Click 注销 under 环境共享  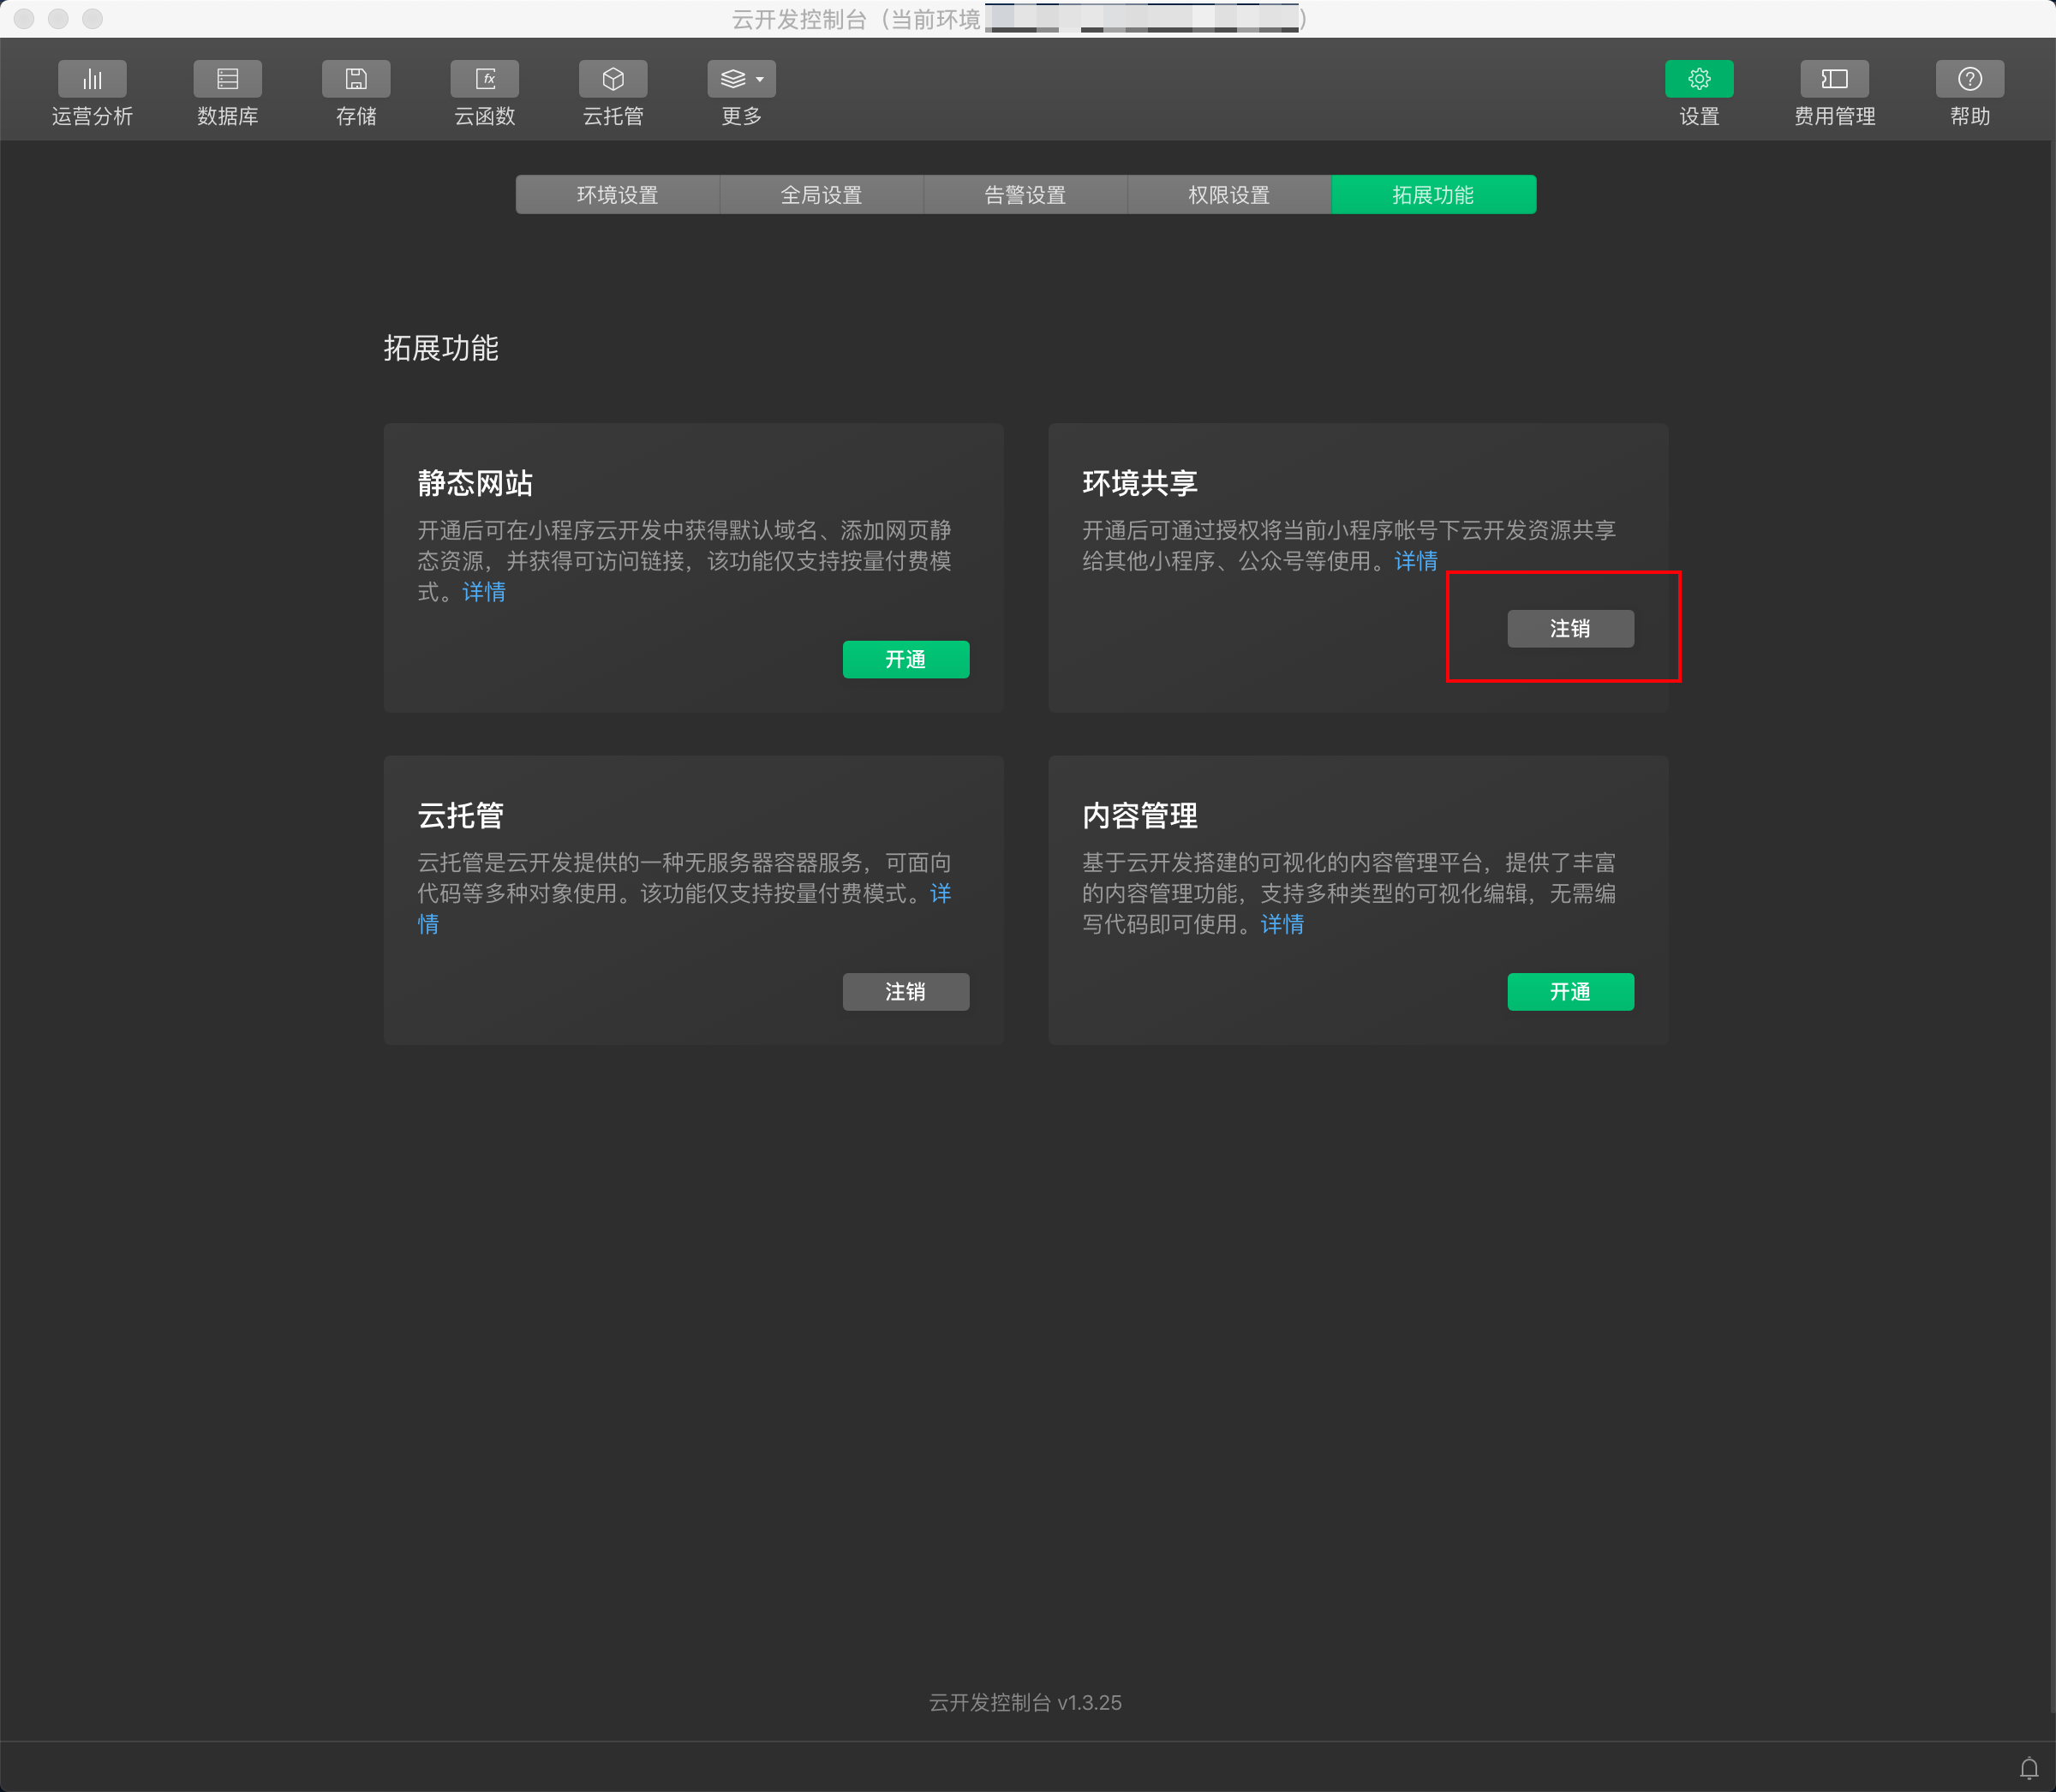tap(1570, 629)
